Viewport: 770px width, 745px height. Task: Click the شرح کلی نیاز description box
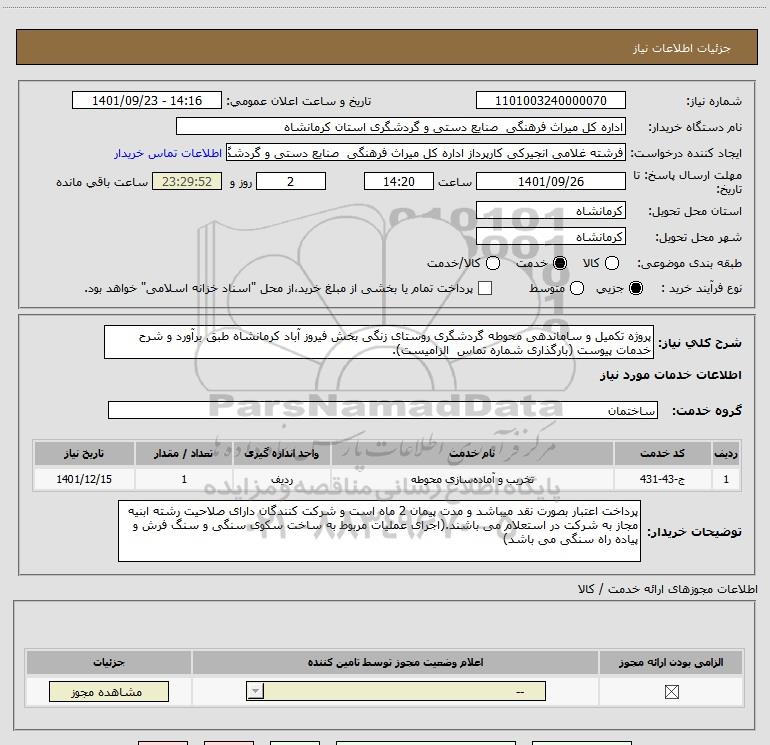click(379, 342)
